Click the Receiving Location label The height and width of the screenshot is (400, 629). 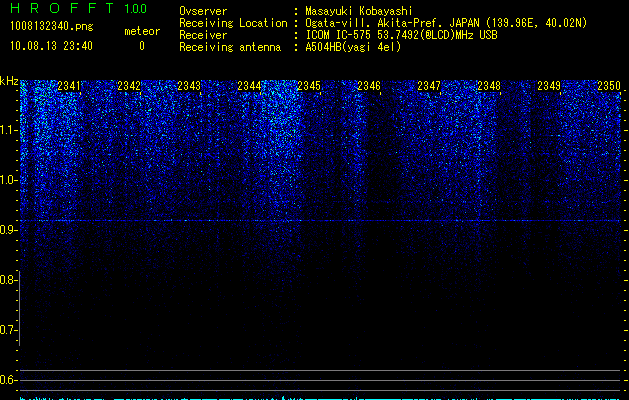pyautogui.click(x=233, y=23)
